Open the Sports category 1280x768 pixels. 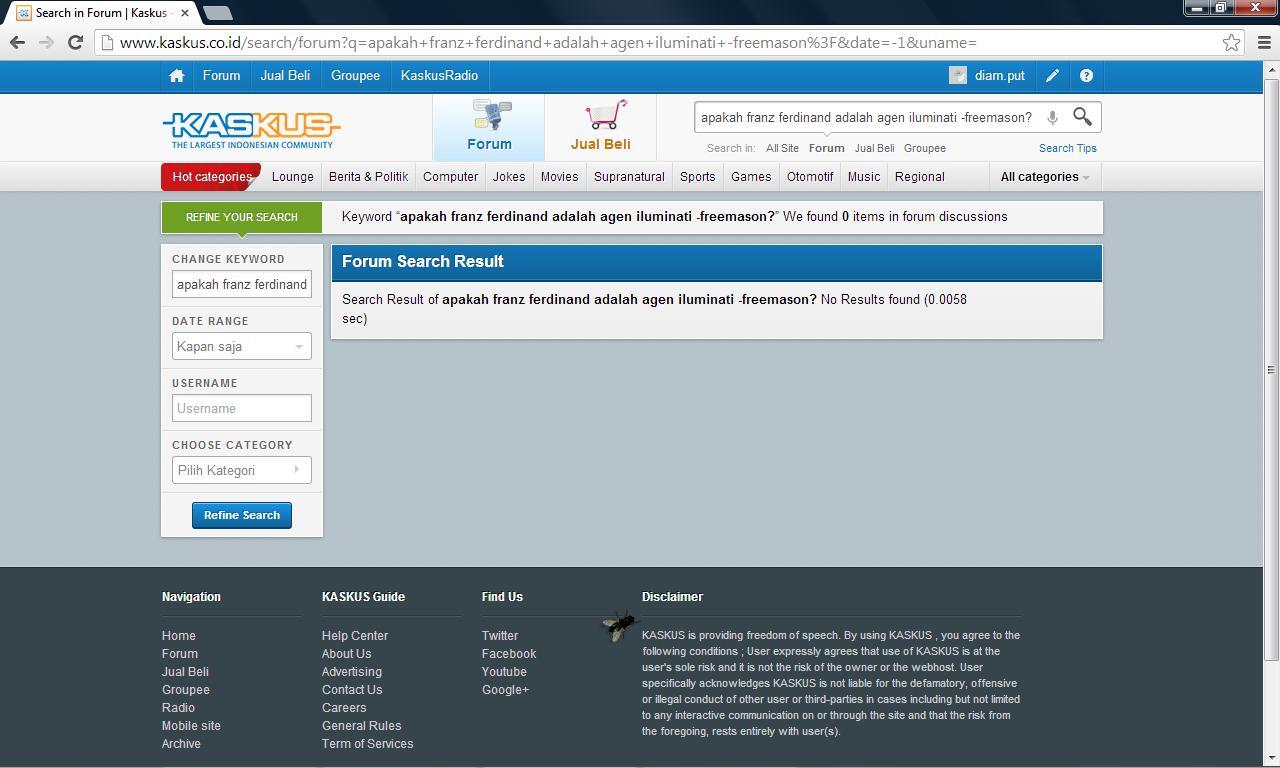[x=697, y=177]
